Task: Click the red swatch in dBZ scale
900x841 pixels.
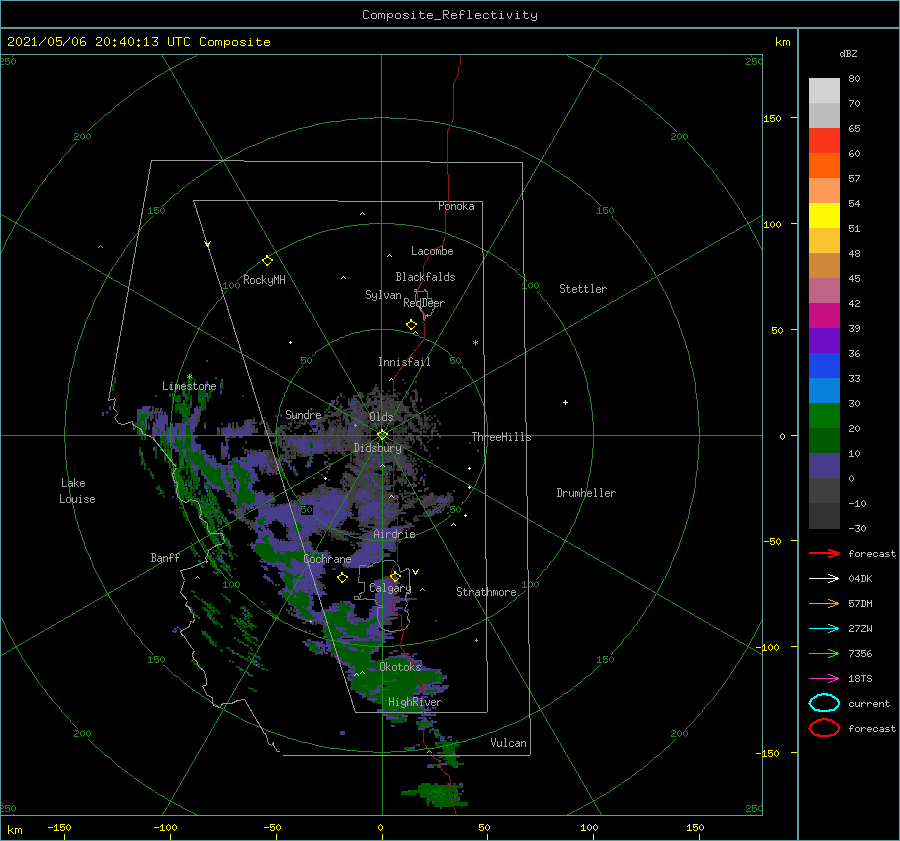Action: click(x=824, y=141)
